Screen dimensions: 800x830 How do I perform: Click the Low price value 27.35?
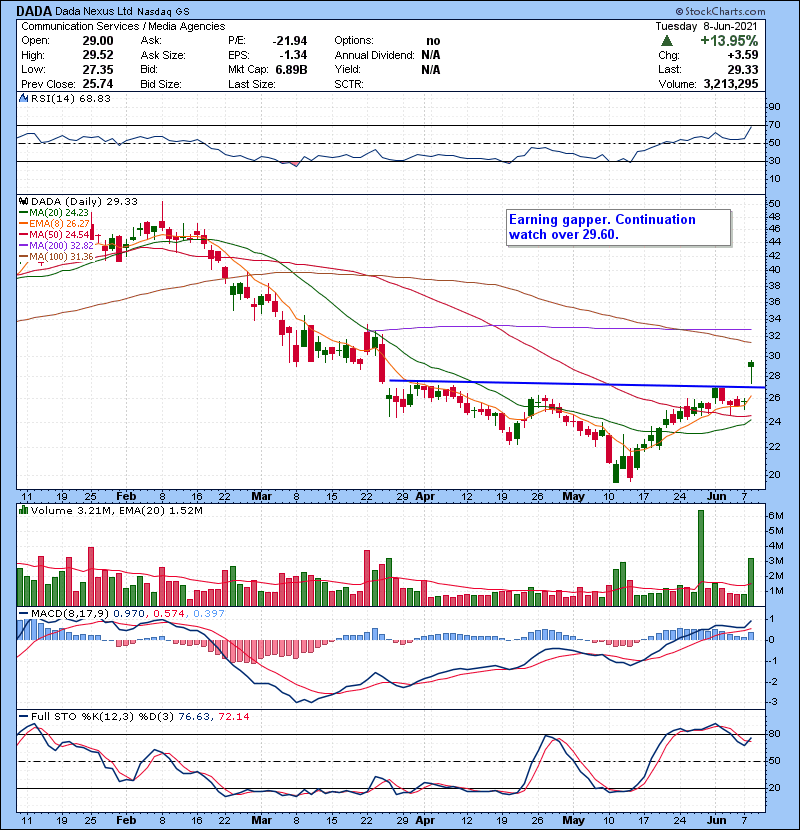pos(98,69)
